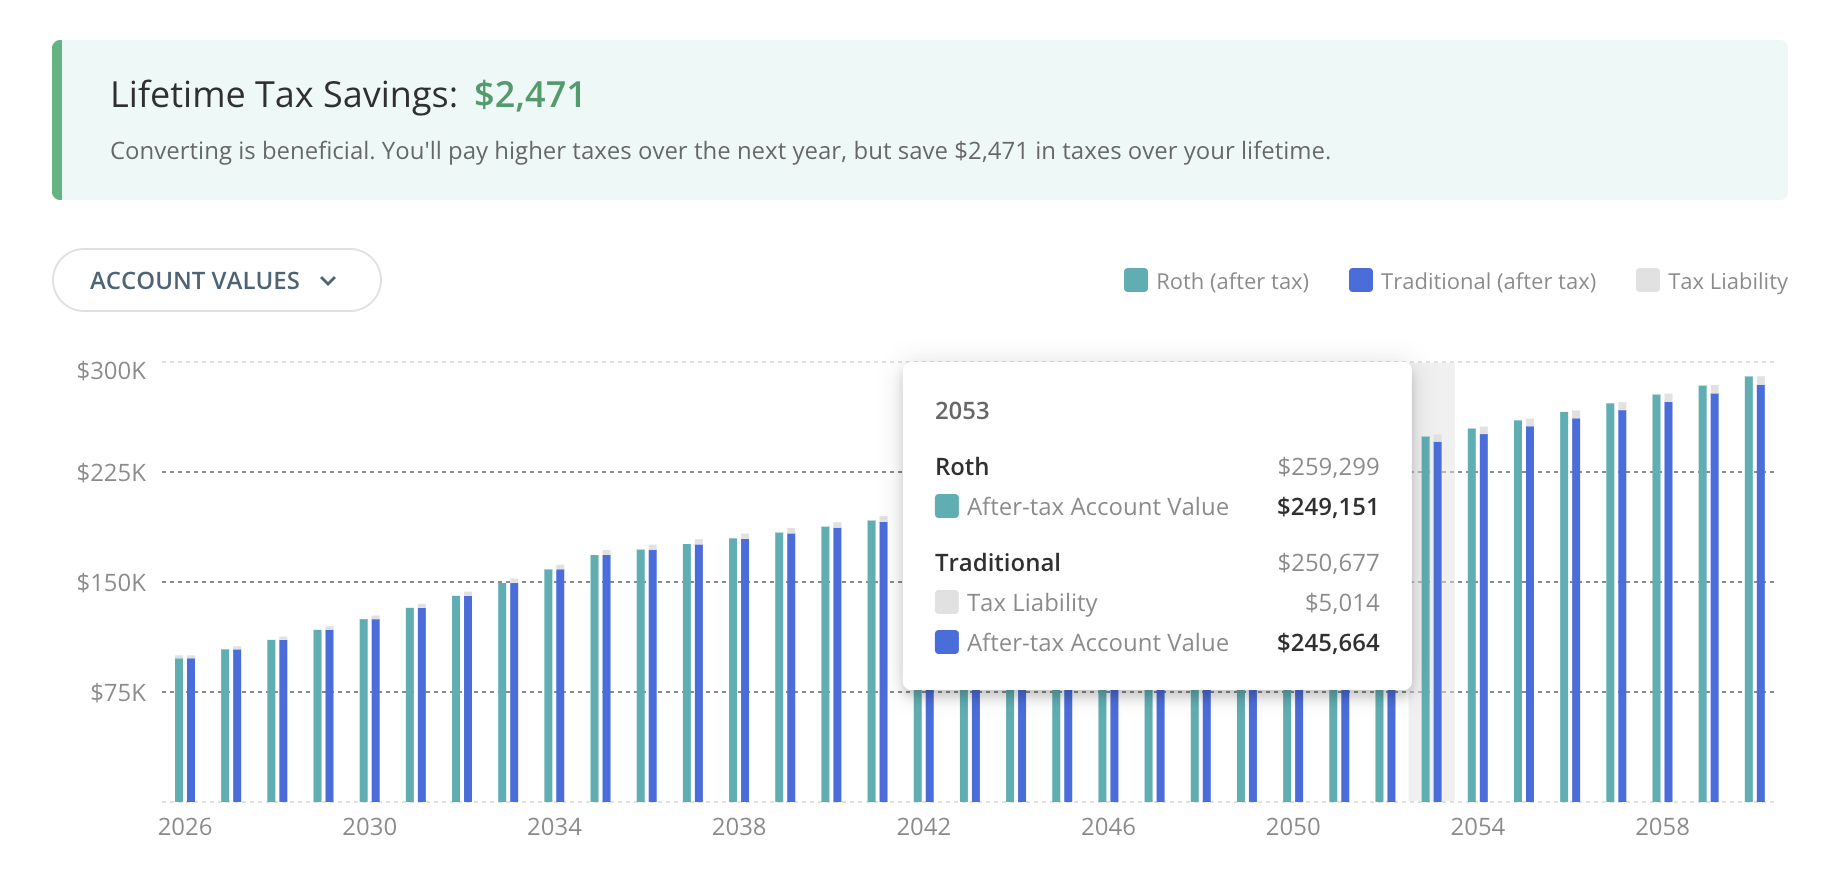Click the Roth total $259,299 in tooltip
1828x878 pixels.
(1328, 467)
